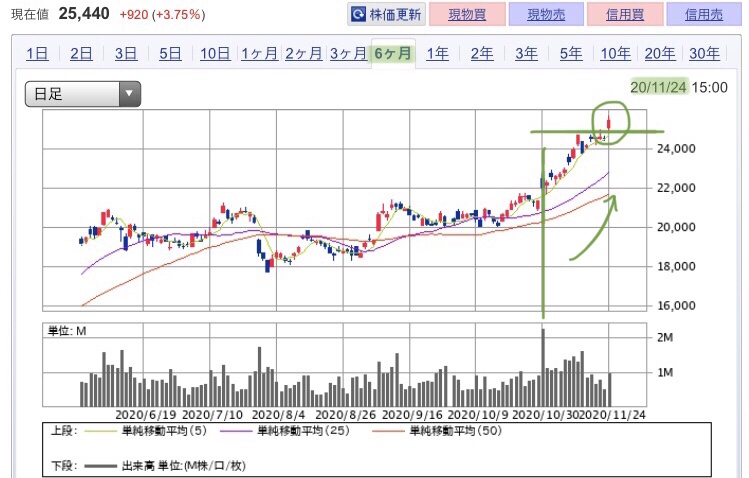This screenshot has width=749, height=478.
Task: Click the 2020/10/9 date axis label
Action: 478,414
